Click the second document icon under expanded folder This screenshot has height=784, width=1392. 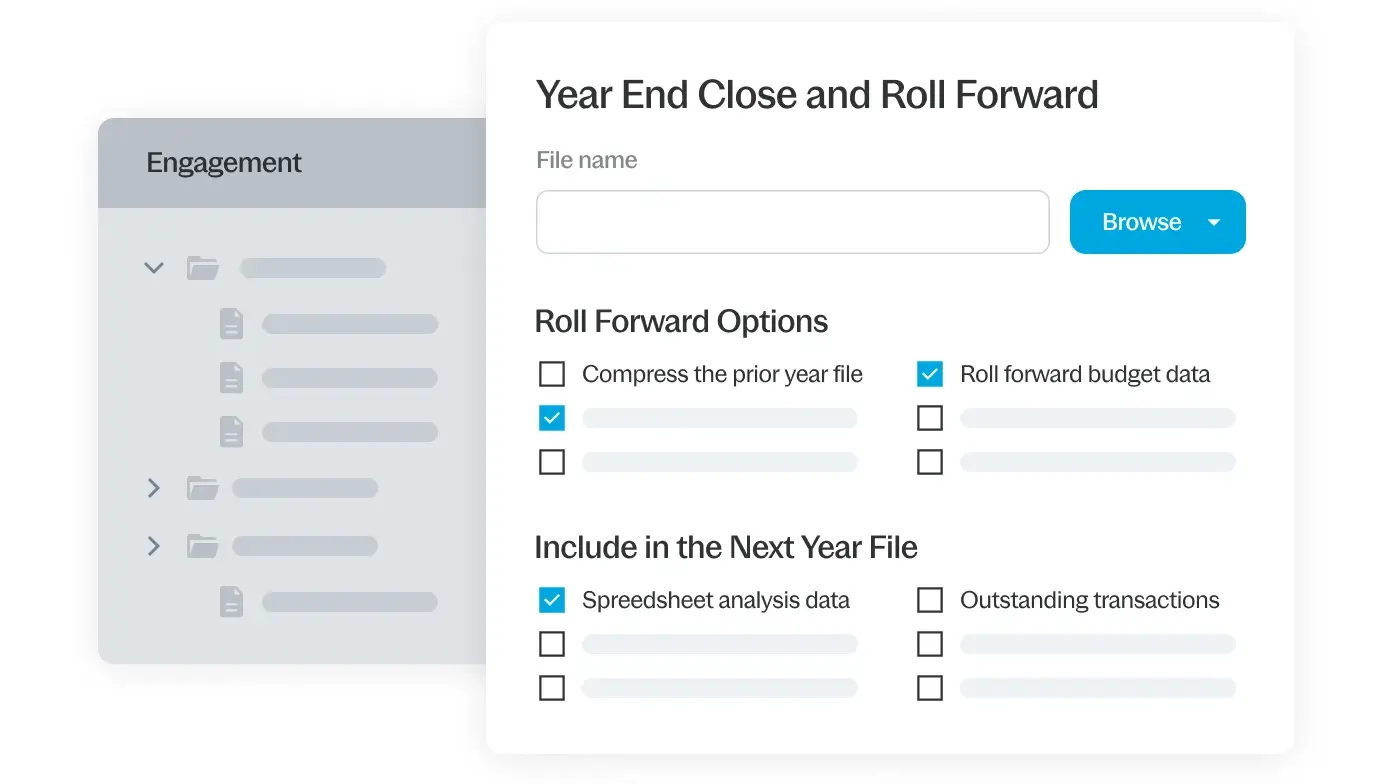point(231,378)
